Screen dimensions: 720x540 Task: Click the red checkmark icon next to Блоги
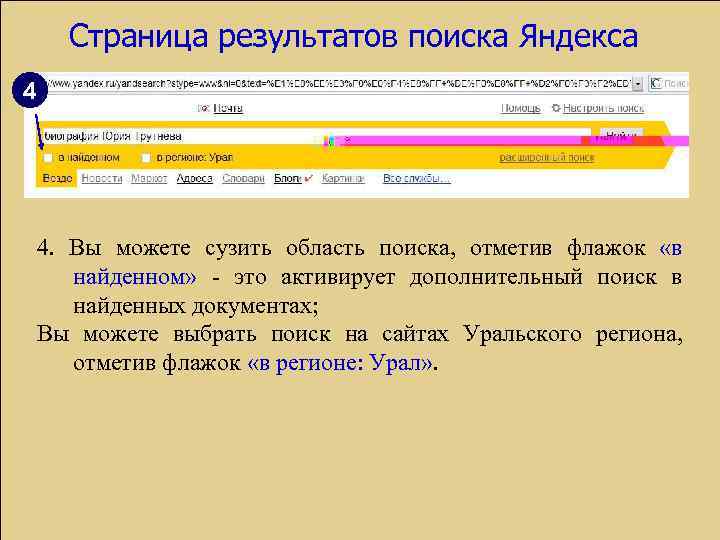(308, 178)
